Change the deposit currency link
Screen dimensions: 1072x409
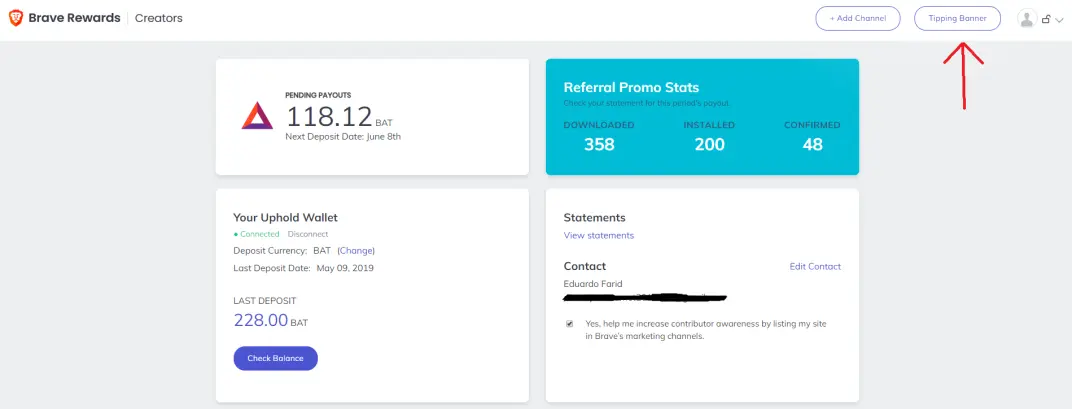click(x=356, y=250)
